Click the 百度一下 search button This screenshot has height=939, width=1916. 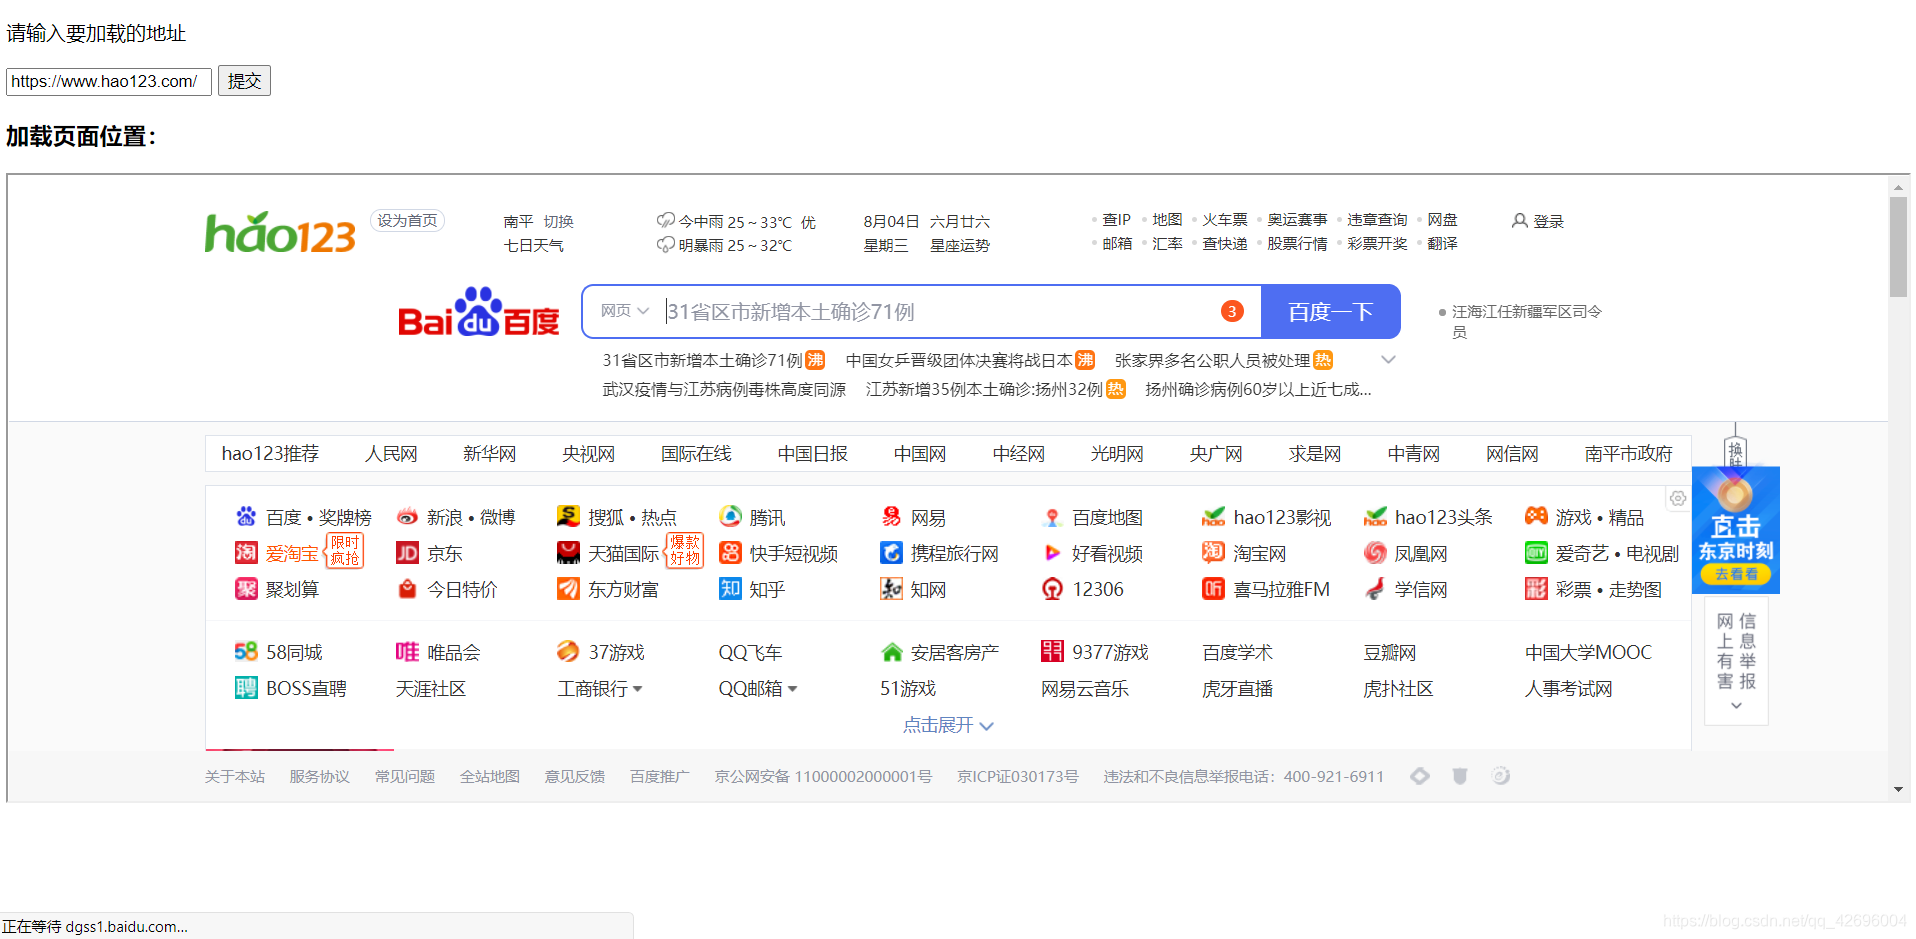[1330, 312]
